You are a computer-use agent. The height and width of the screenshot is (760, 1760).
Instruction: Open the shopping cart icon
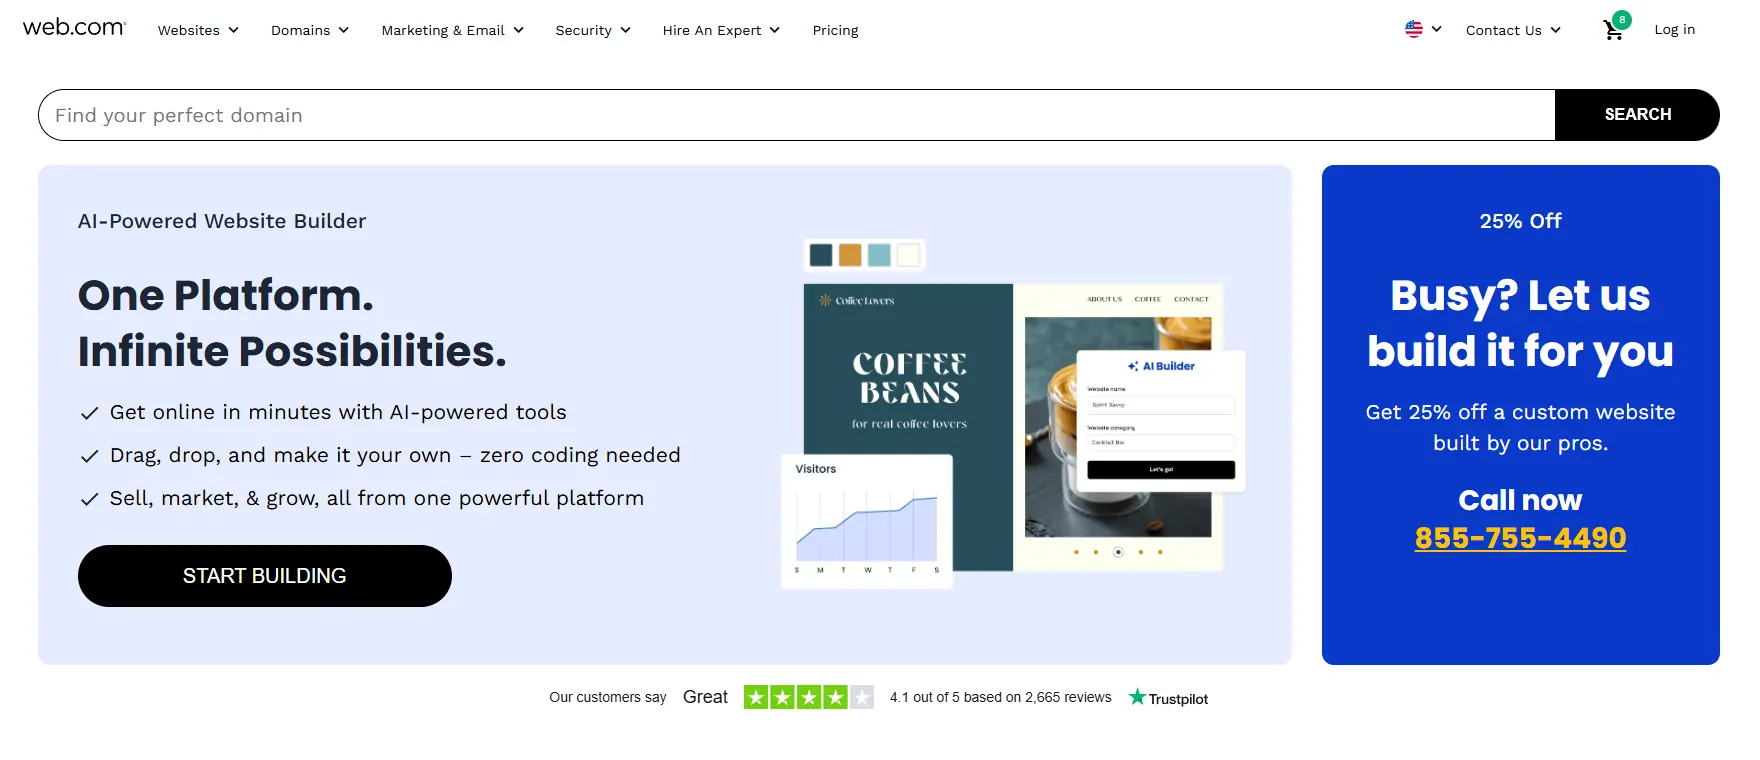point(1615,28)
